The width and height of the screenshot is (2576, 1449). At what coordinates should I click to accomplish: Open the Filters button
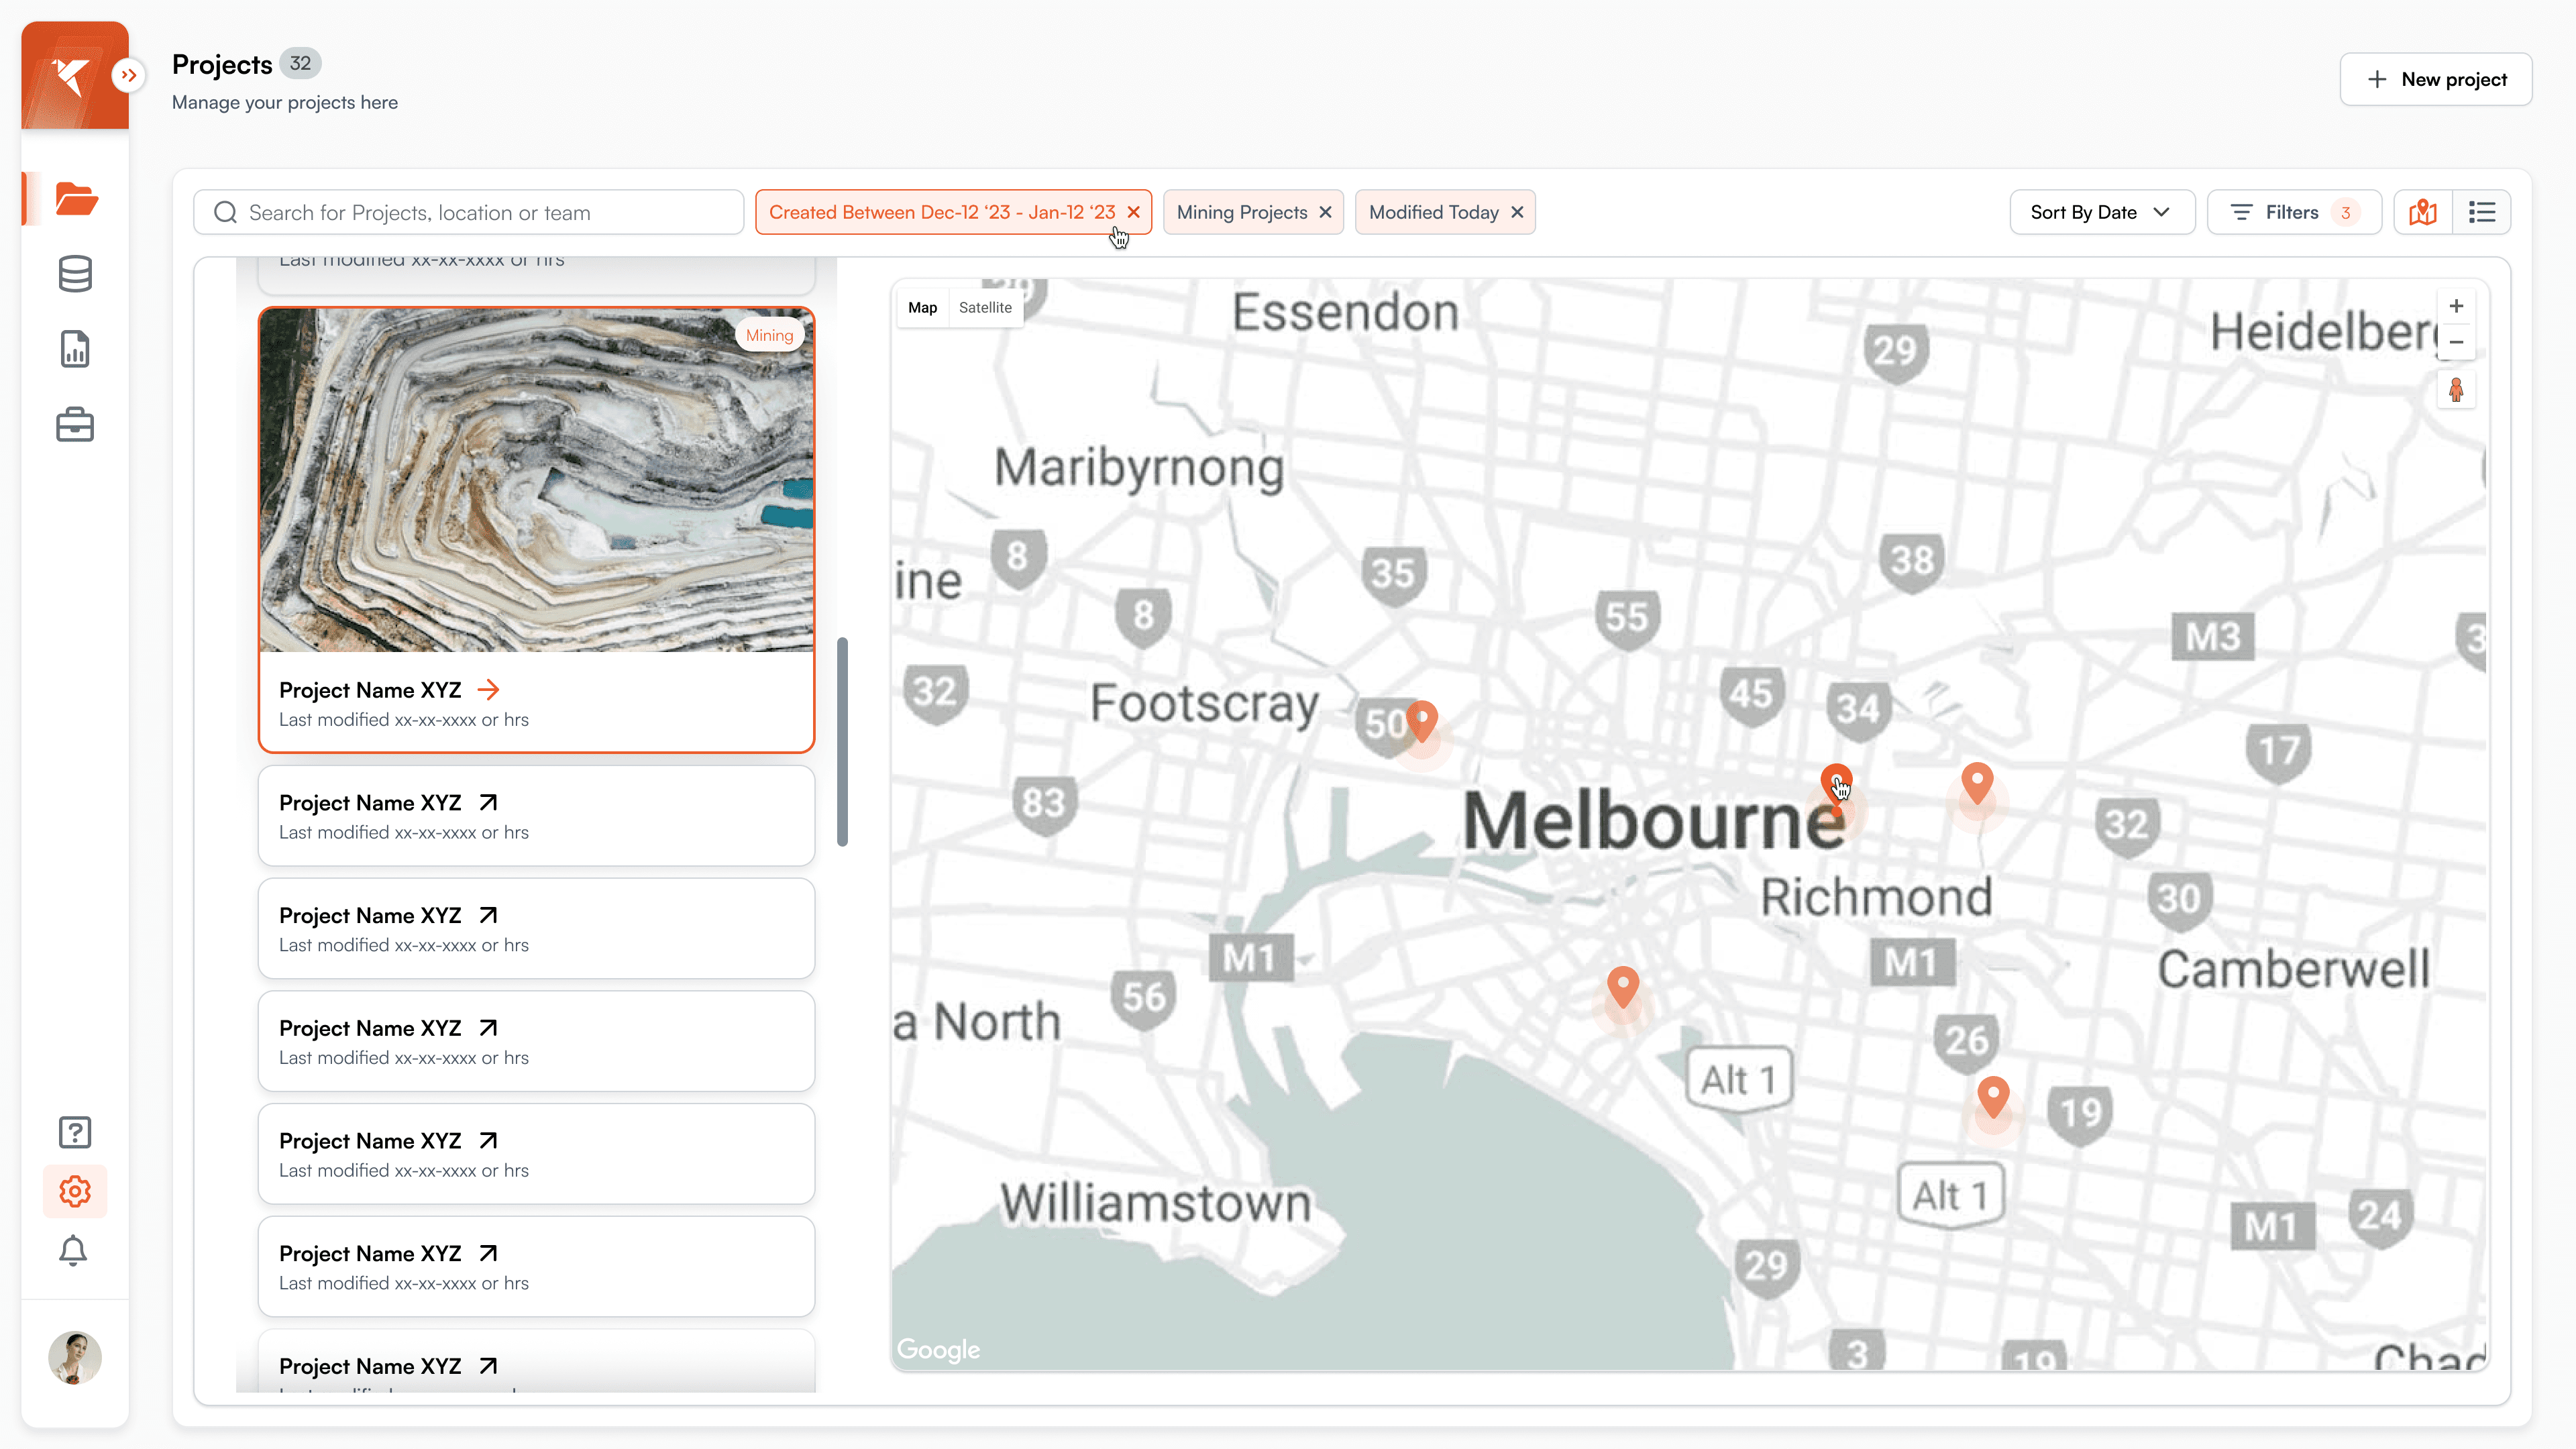(x=2294, y=212)
